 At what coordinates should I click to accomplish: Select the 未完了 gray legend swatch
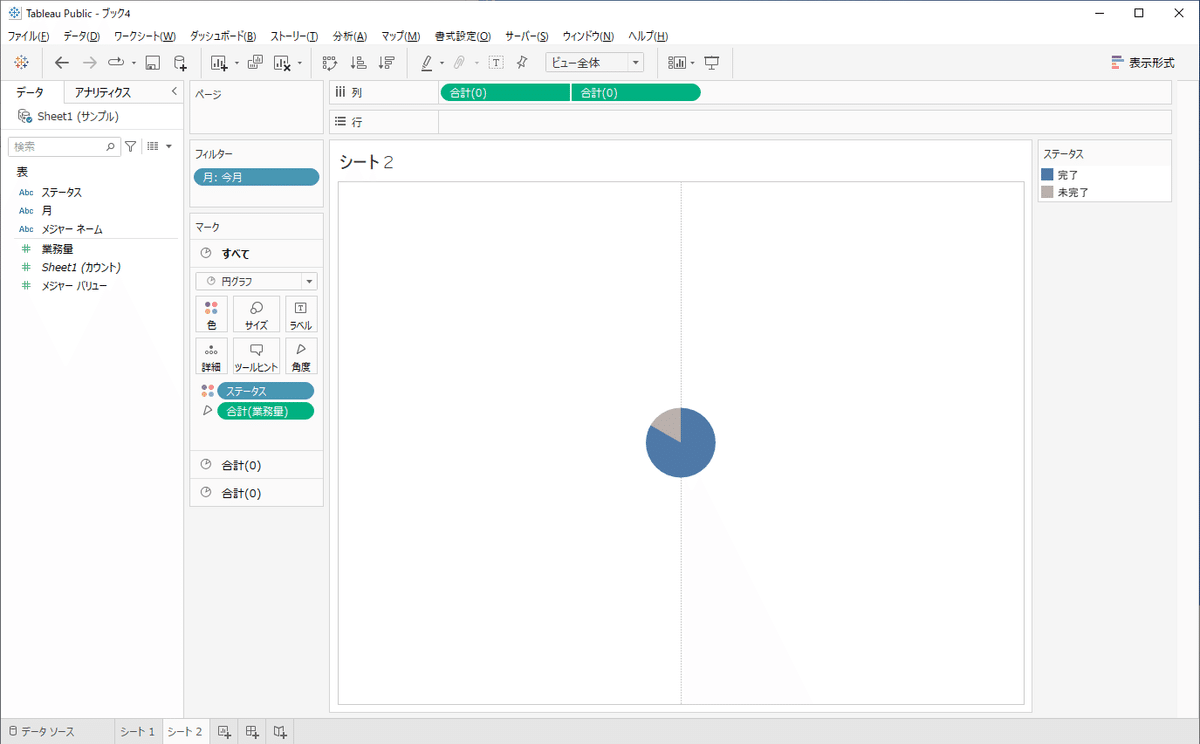tap(1047, 191)
